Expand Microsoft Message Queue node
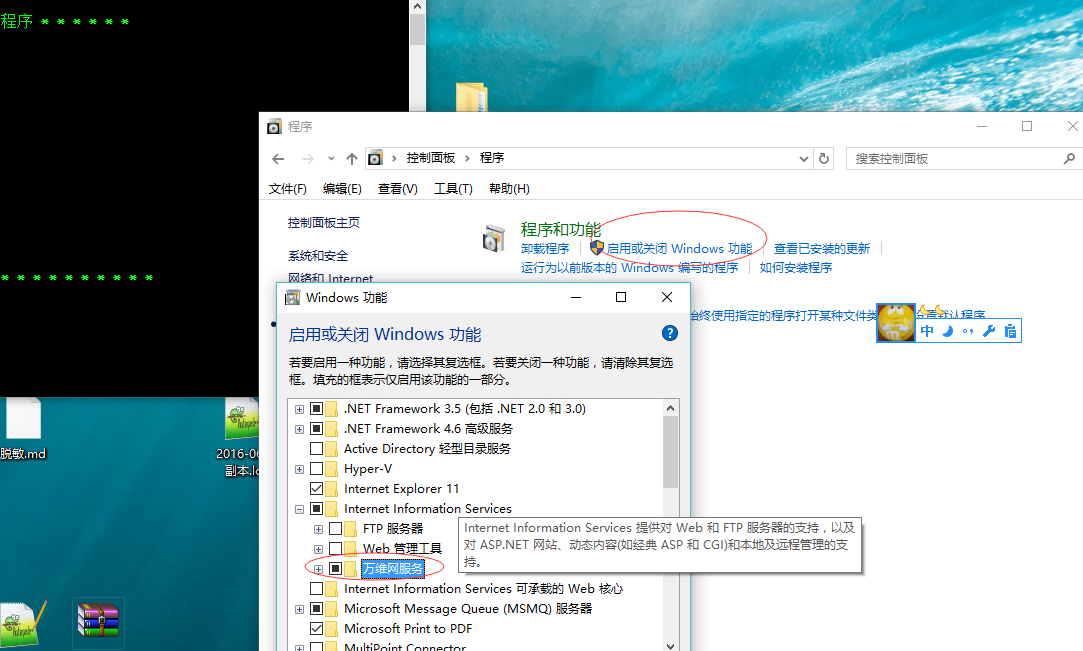1083x651 pixels. point(299,610)
